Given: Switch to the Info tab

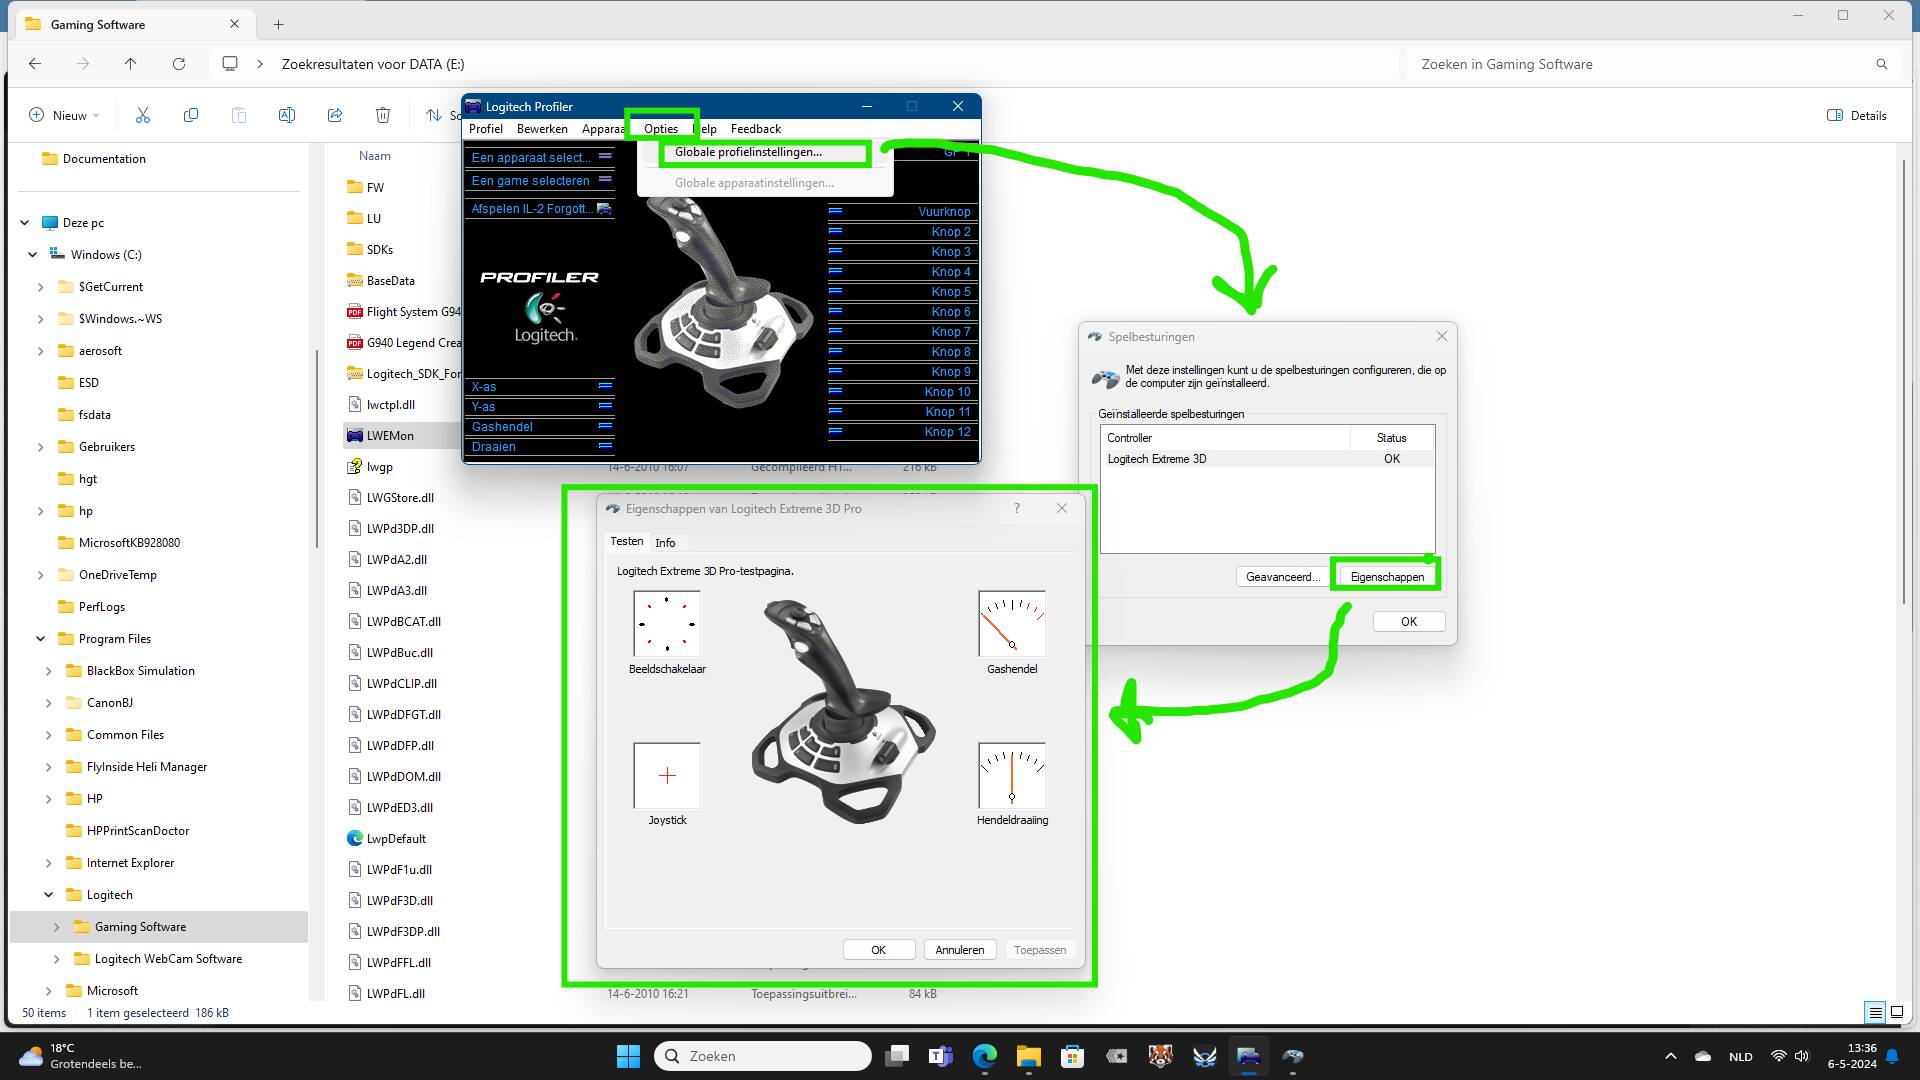Looking at the screenshot, I should pos(666,542).
